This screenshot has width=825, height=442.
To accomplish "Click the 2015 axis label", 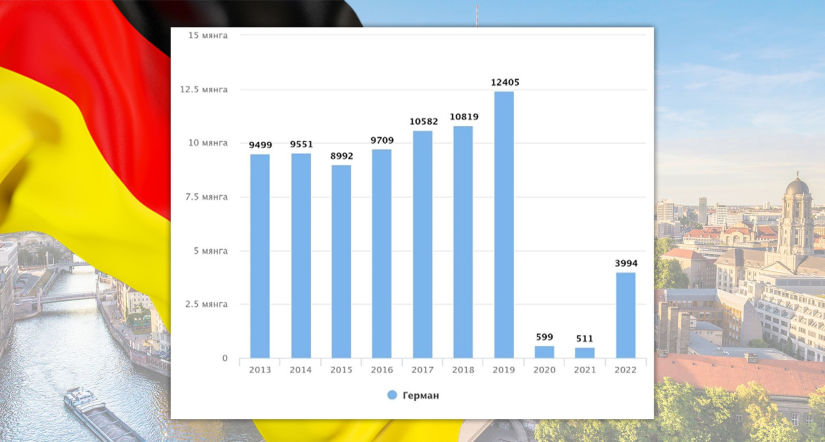I will pyautogui.click(x=341, y=370).
